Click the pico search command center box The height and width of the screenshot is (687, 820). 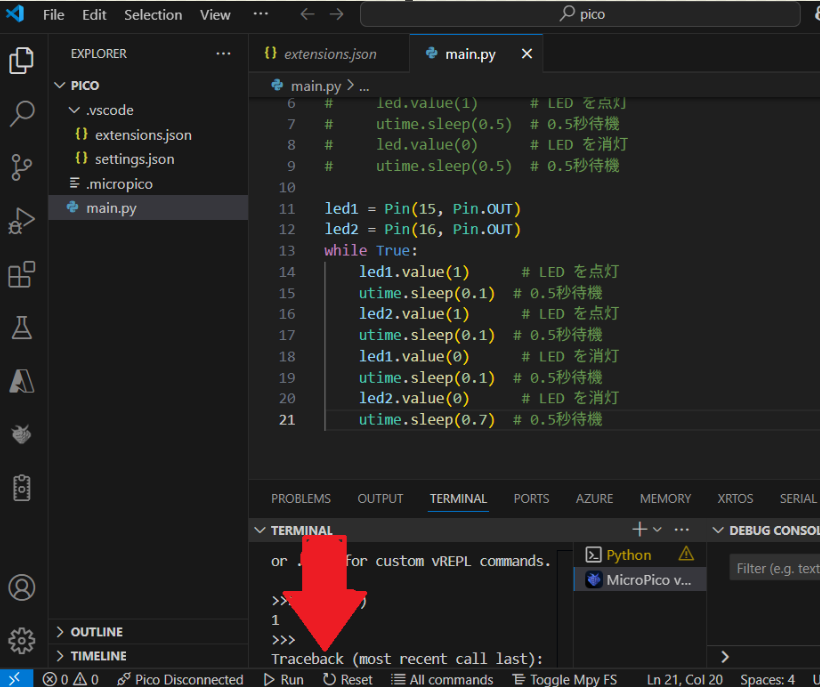click(580, 14)
